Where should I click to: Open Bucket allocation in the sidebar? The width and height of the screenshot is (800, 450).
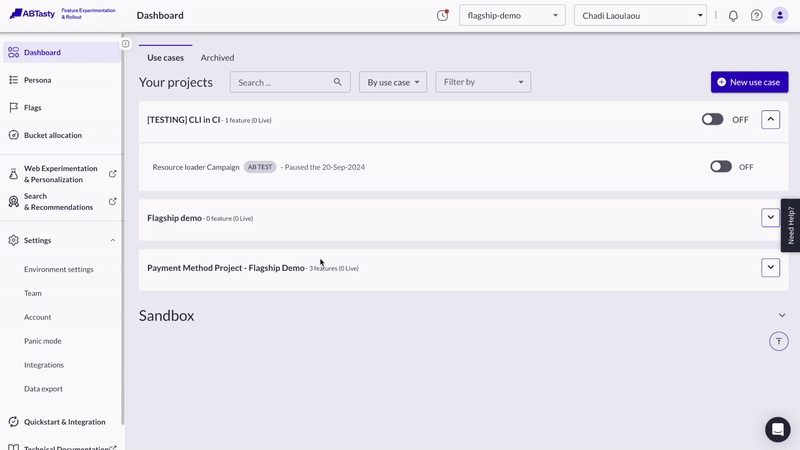point(53,135)
